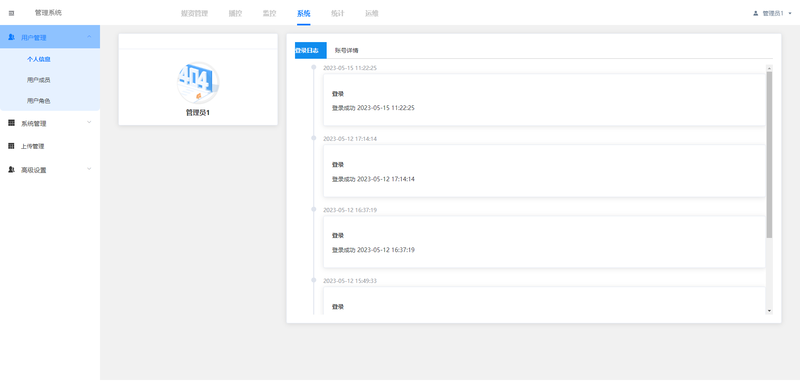
Task: Go to the 运维 top tab
Action: coord(372,14)
